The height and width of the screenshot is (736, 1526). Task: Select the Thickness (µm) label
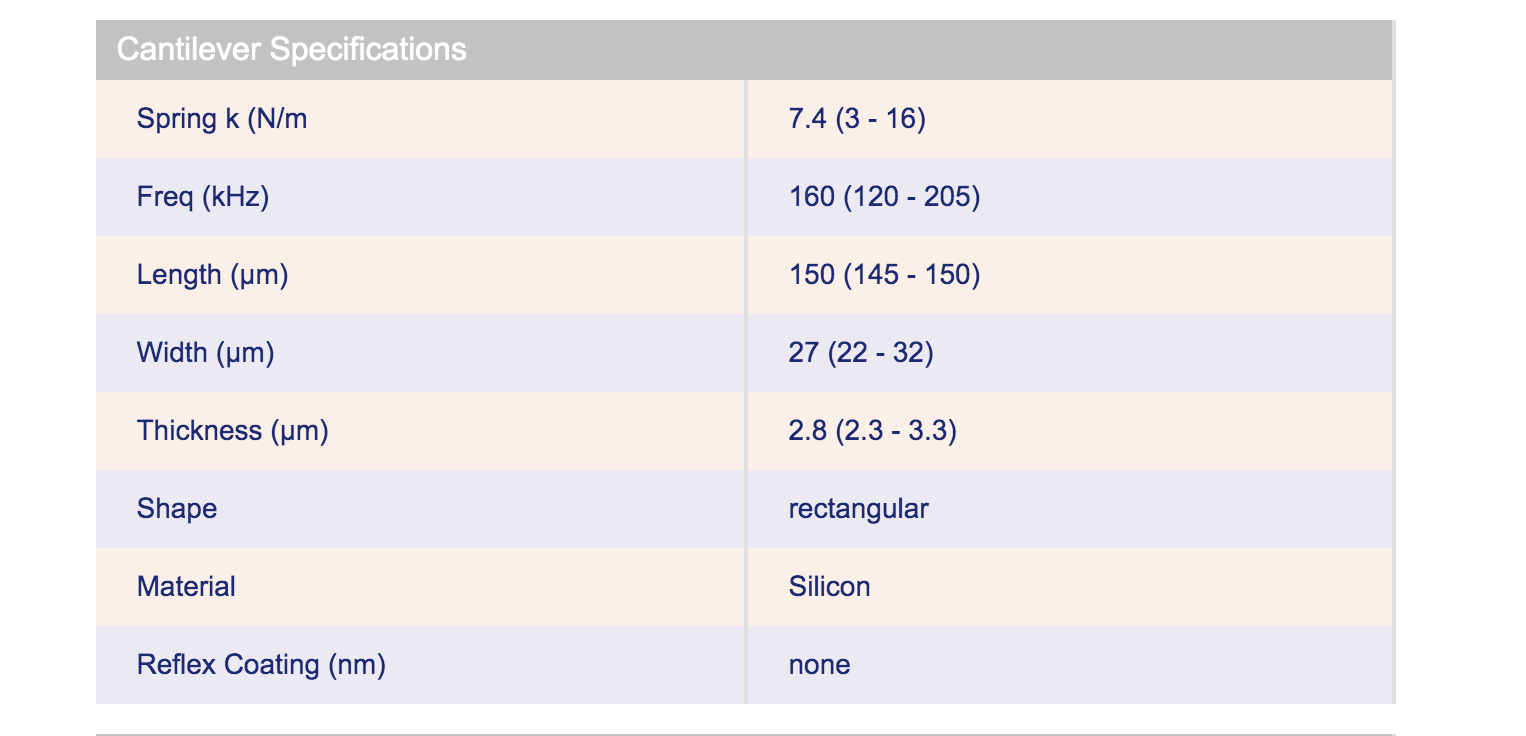click(232, 431)
